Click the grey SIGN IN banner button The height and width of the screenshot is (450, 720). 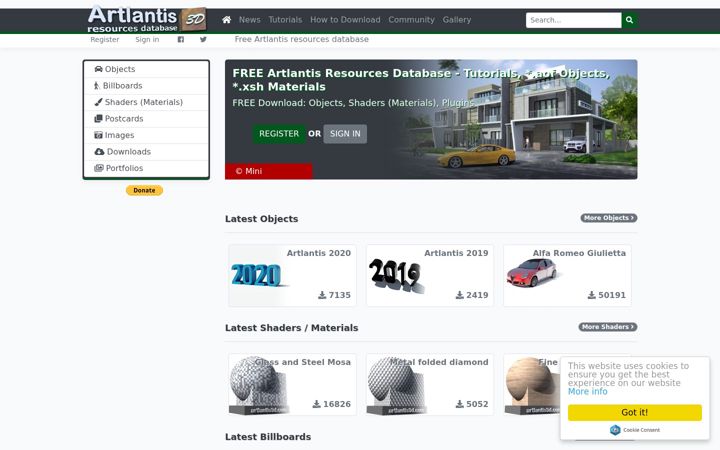(345, 134)
